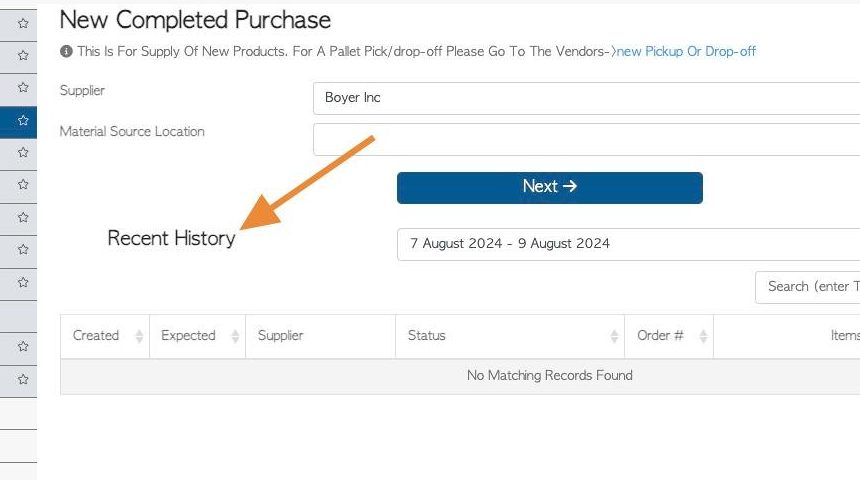
Task: Click the star icon directly below the highlighted row
Action: point(22,152)
